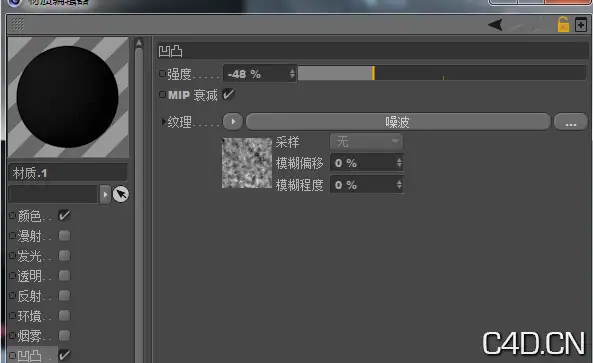Select the 发光 channel label
This screenshot has width=593, height=363.
(x=29, y=256)
